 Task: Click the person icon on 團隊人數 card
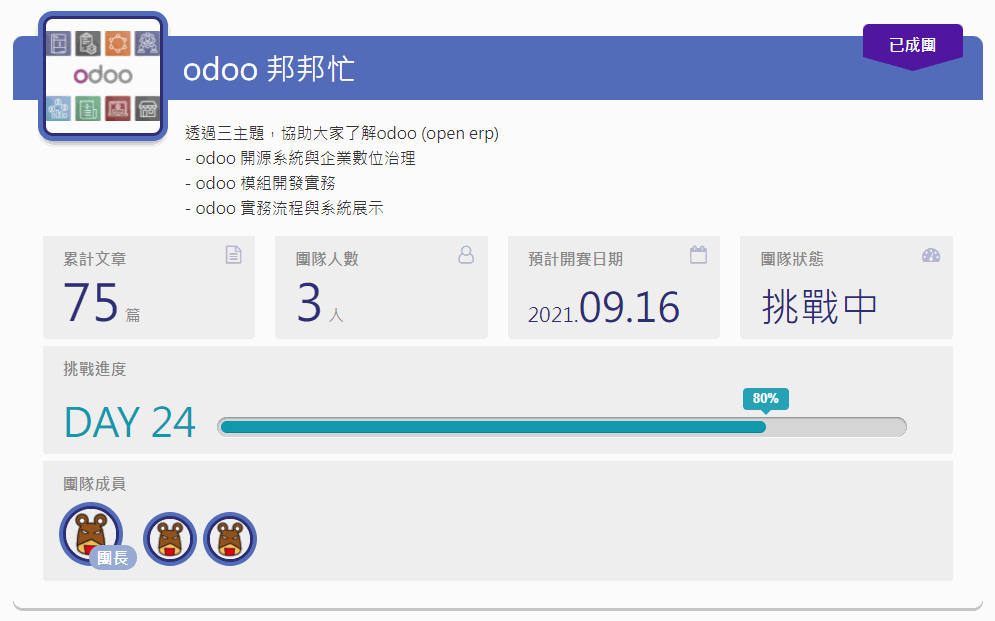[x=466, y=255]
